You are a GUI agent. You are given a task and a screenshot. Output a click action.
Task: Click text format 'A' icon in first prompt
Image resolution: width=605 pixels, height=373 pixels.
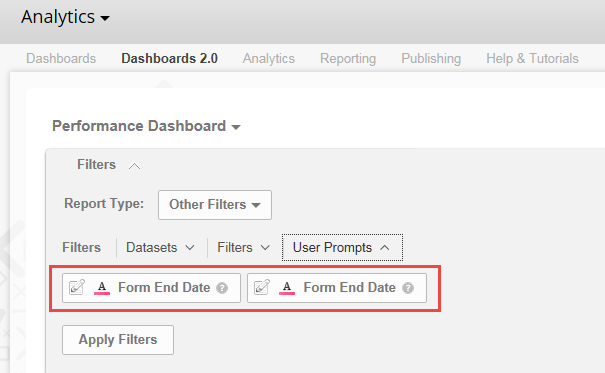(x=102, y=288)
